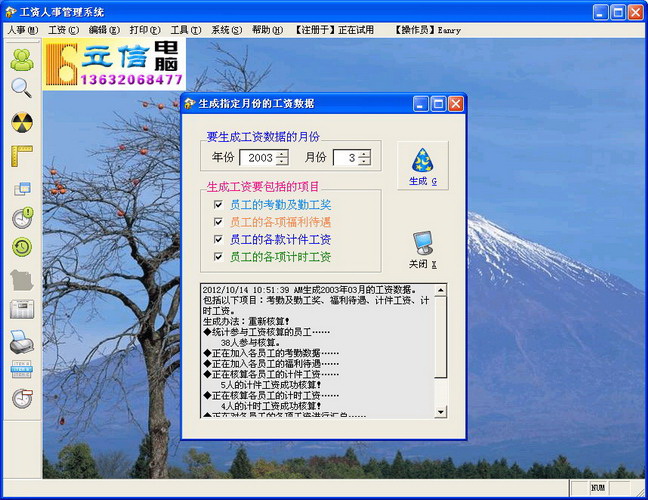Click the NUM status bar indicator

tap(598, 488)
